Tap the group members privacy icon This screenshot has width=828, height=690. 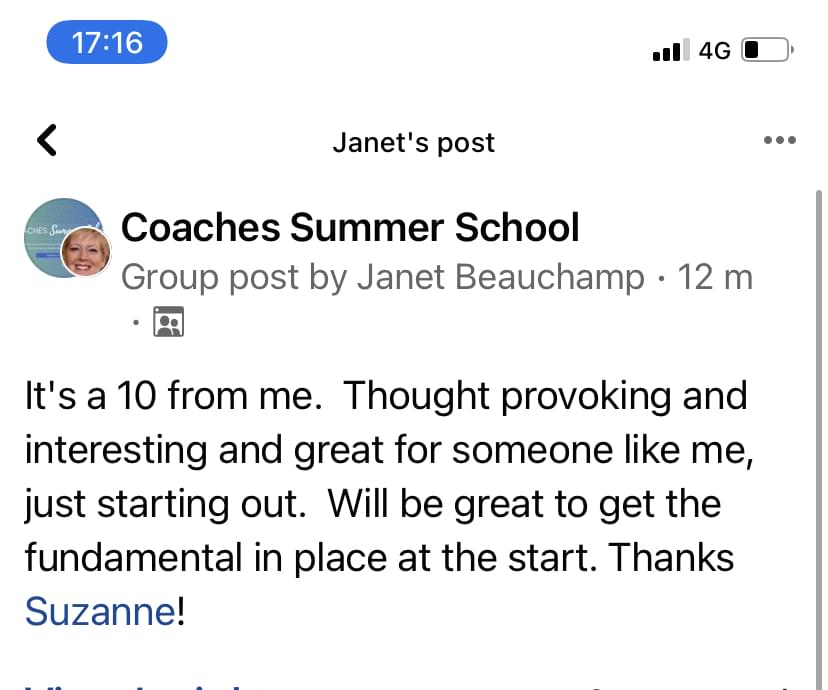pos(168,321)
